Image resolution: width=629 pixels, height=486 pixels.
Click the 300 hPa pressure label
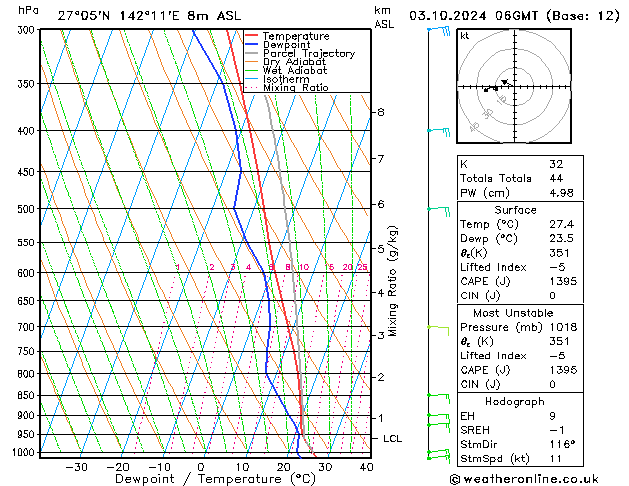click(28, 30)
